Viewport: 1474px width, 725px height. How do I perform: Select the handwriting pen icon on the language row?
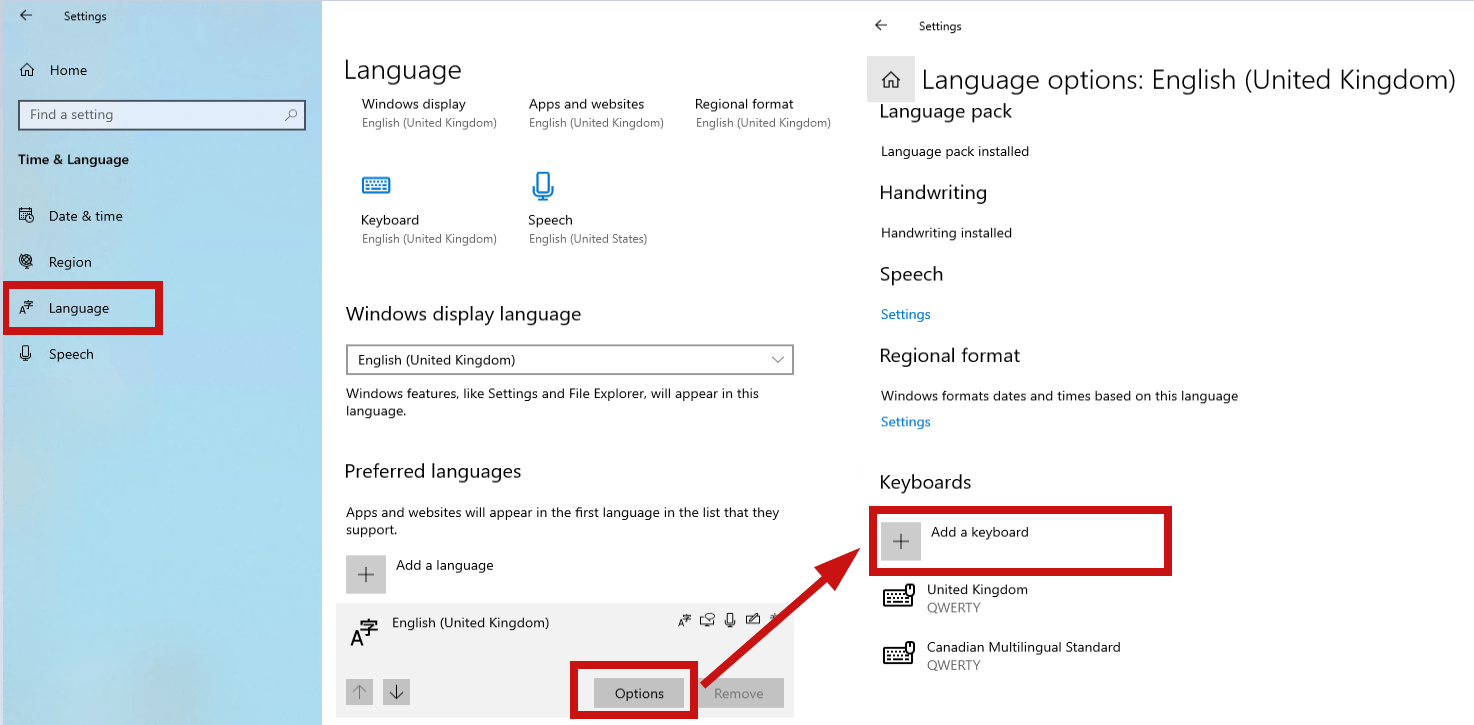pyautogui.click(x=753, y=620)
